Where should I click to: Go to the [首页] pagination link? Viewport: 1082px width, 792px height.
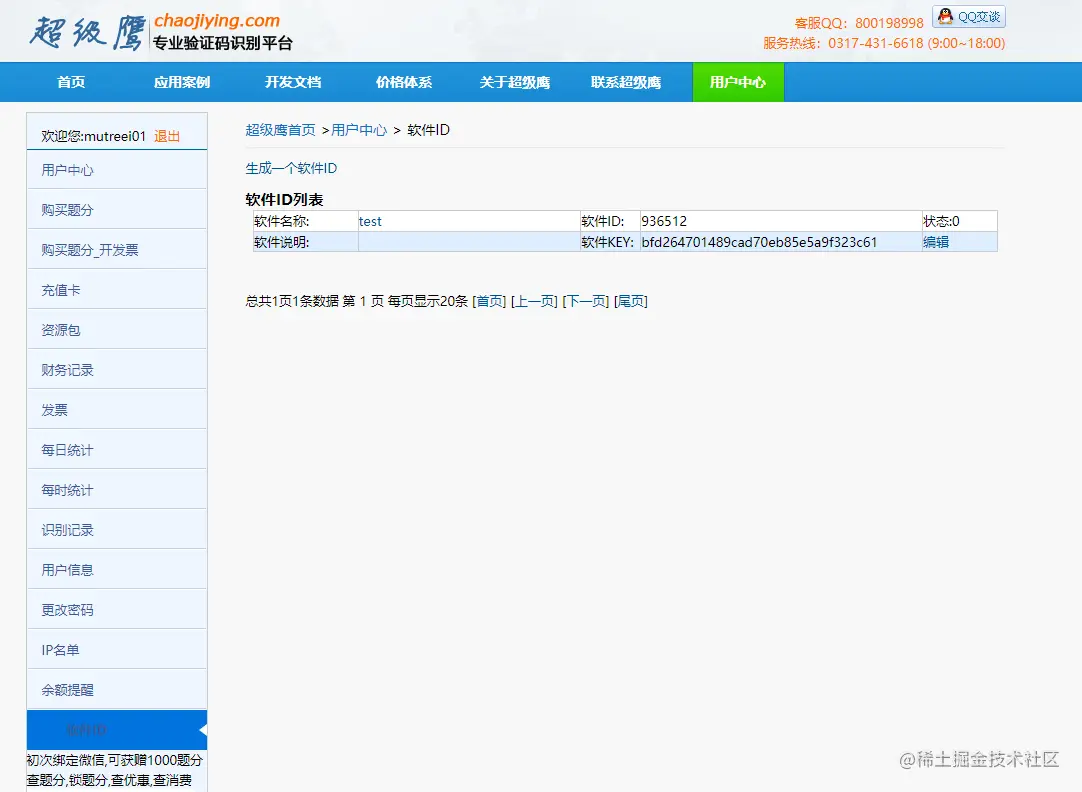[489, 301]
